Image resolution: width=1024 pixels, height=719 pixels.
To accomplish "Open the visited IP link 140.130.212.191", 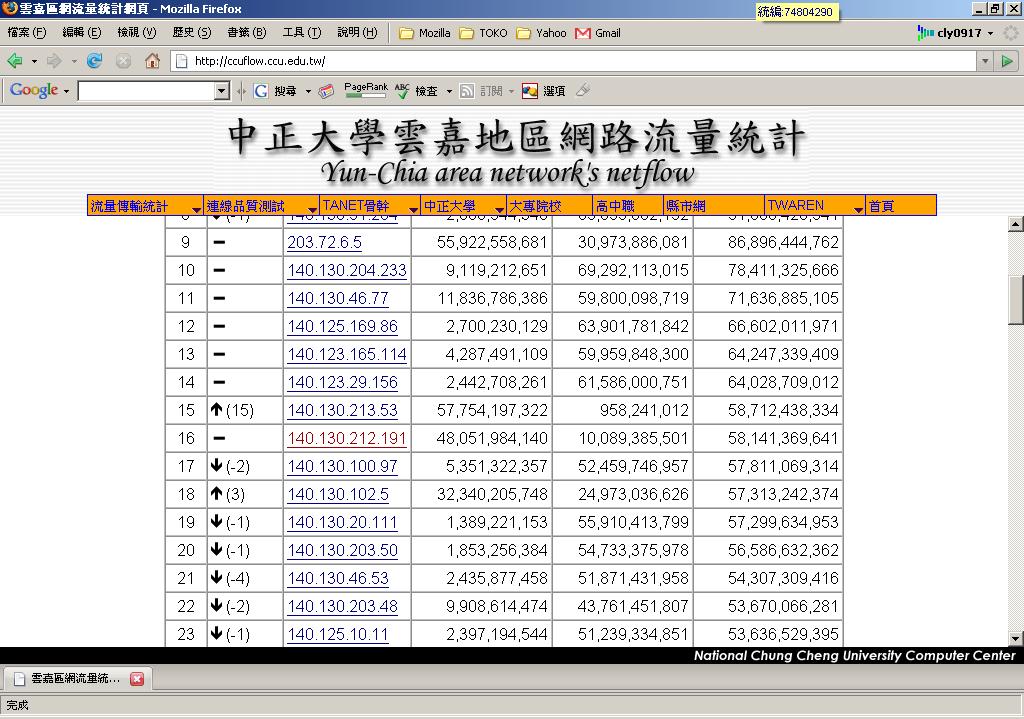I will (347, 438).
